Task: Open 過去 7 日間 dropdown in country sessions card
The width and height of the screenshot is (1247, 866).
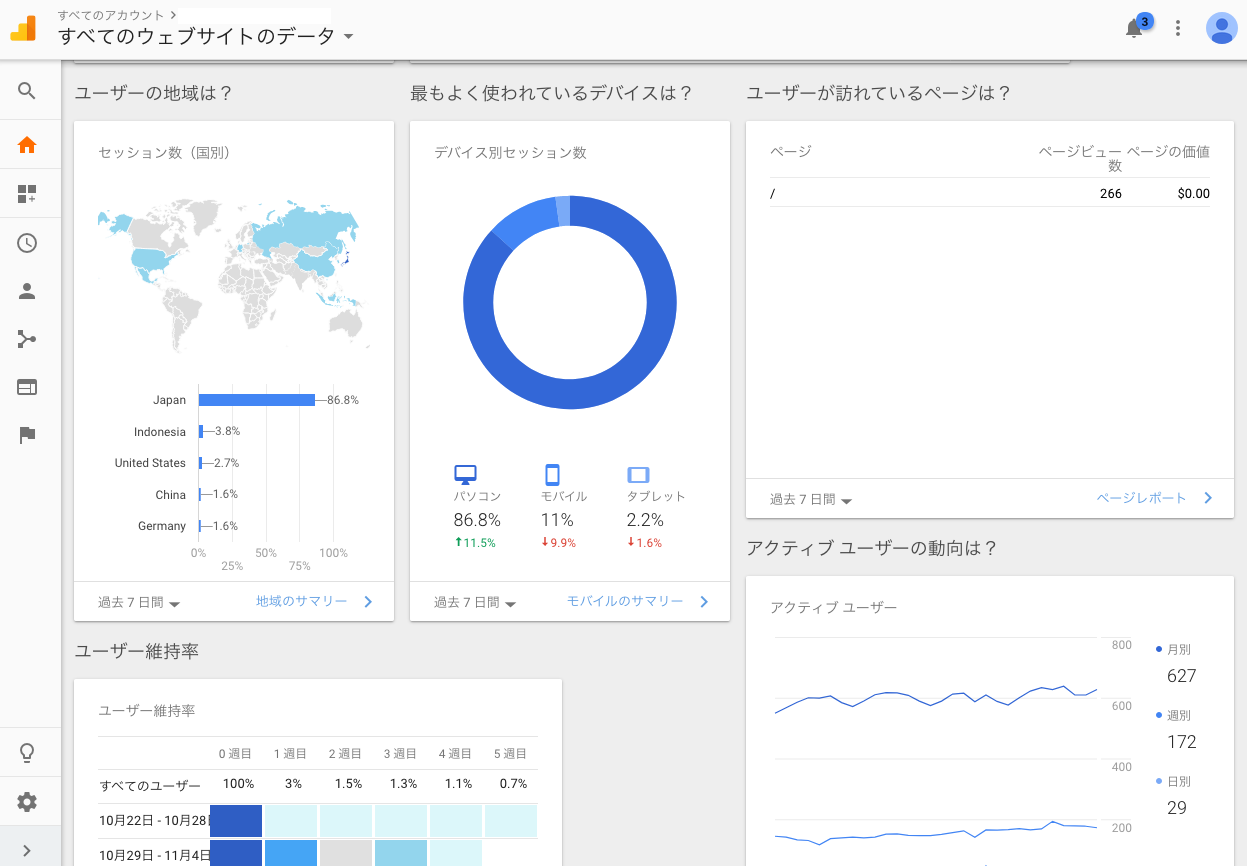Action: tap(139, 603)
